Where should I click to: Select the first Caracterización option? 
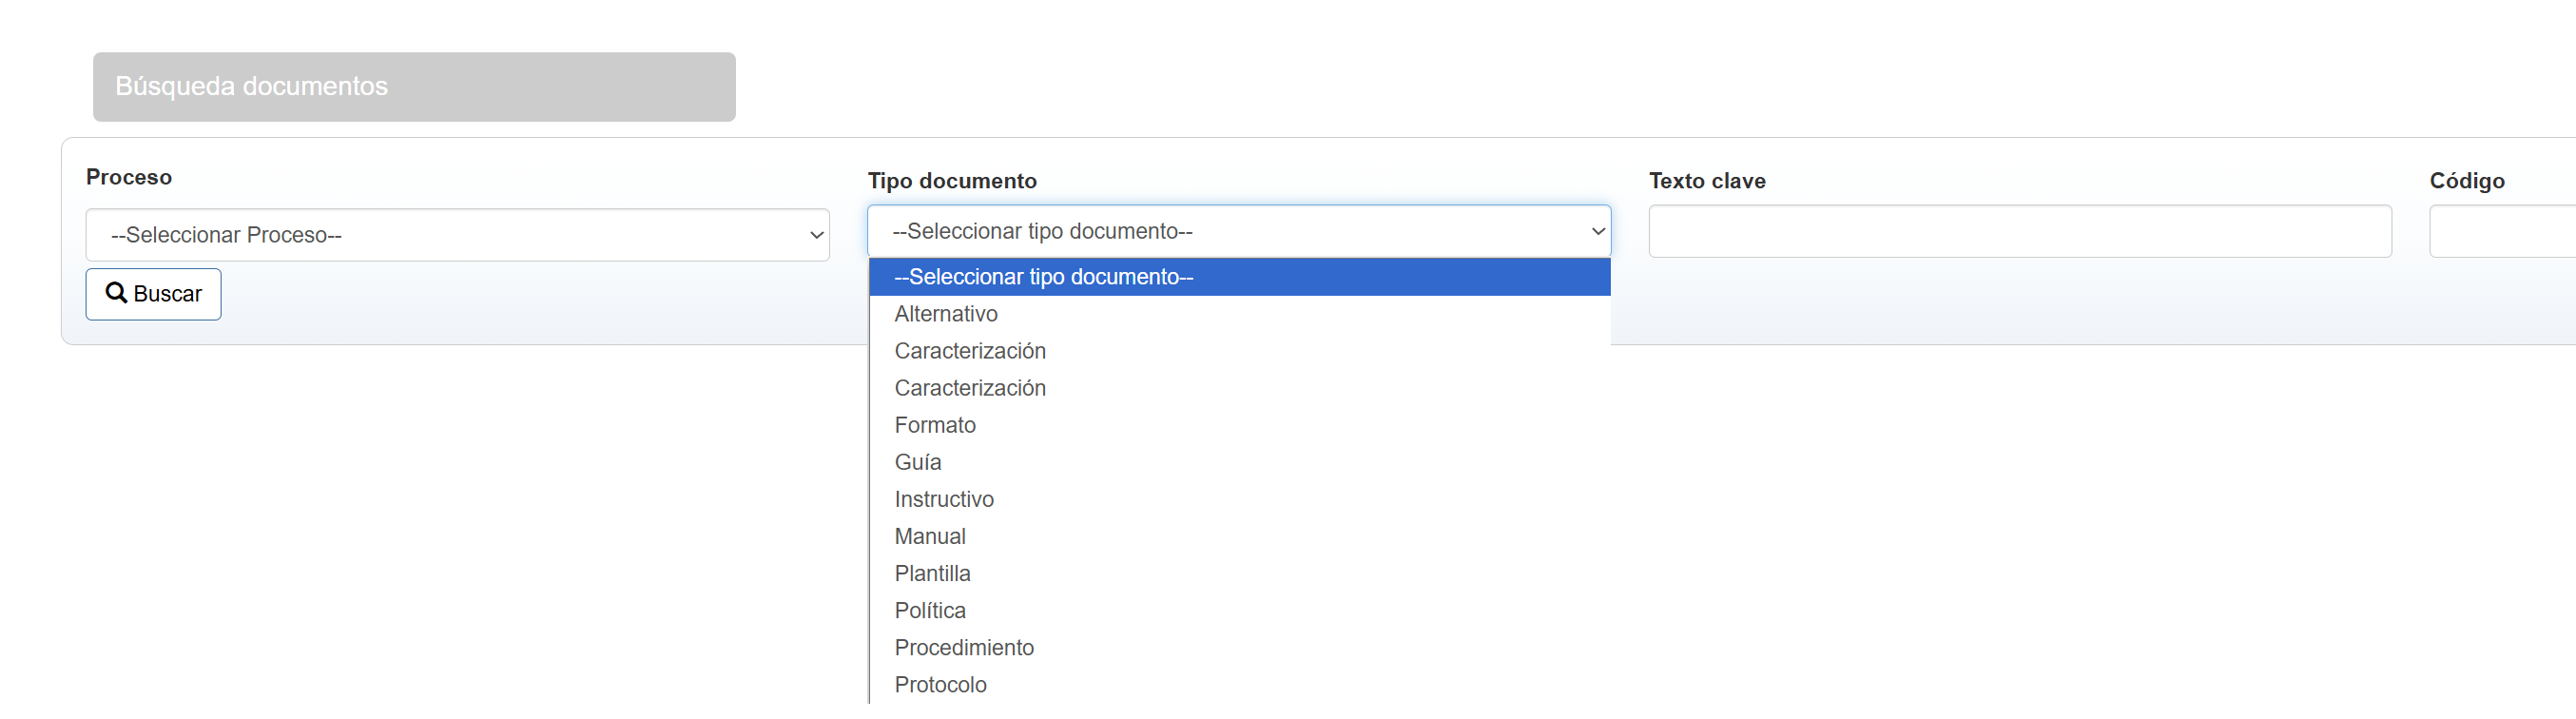1239,351
